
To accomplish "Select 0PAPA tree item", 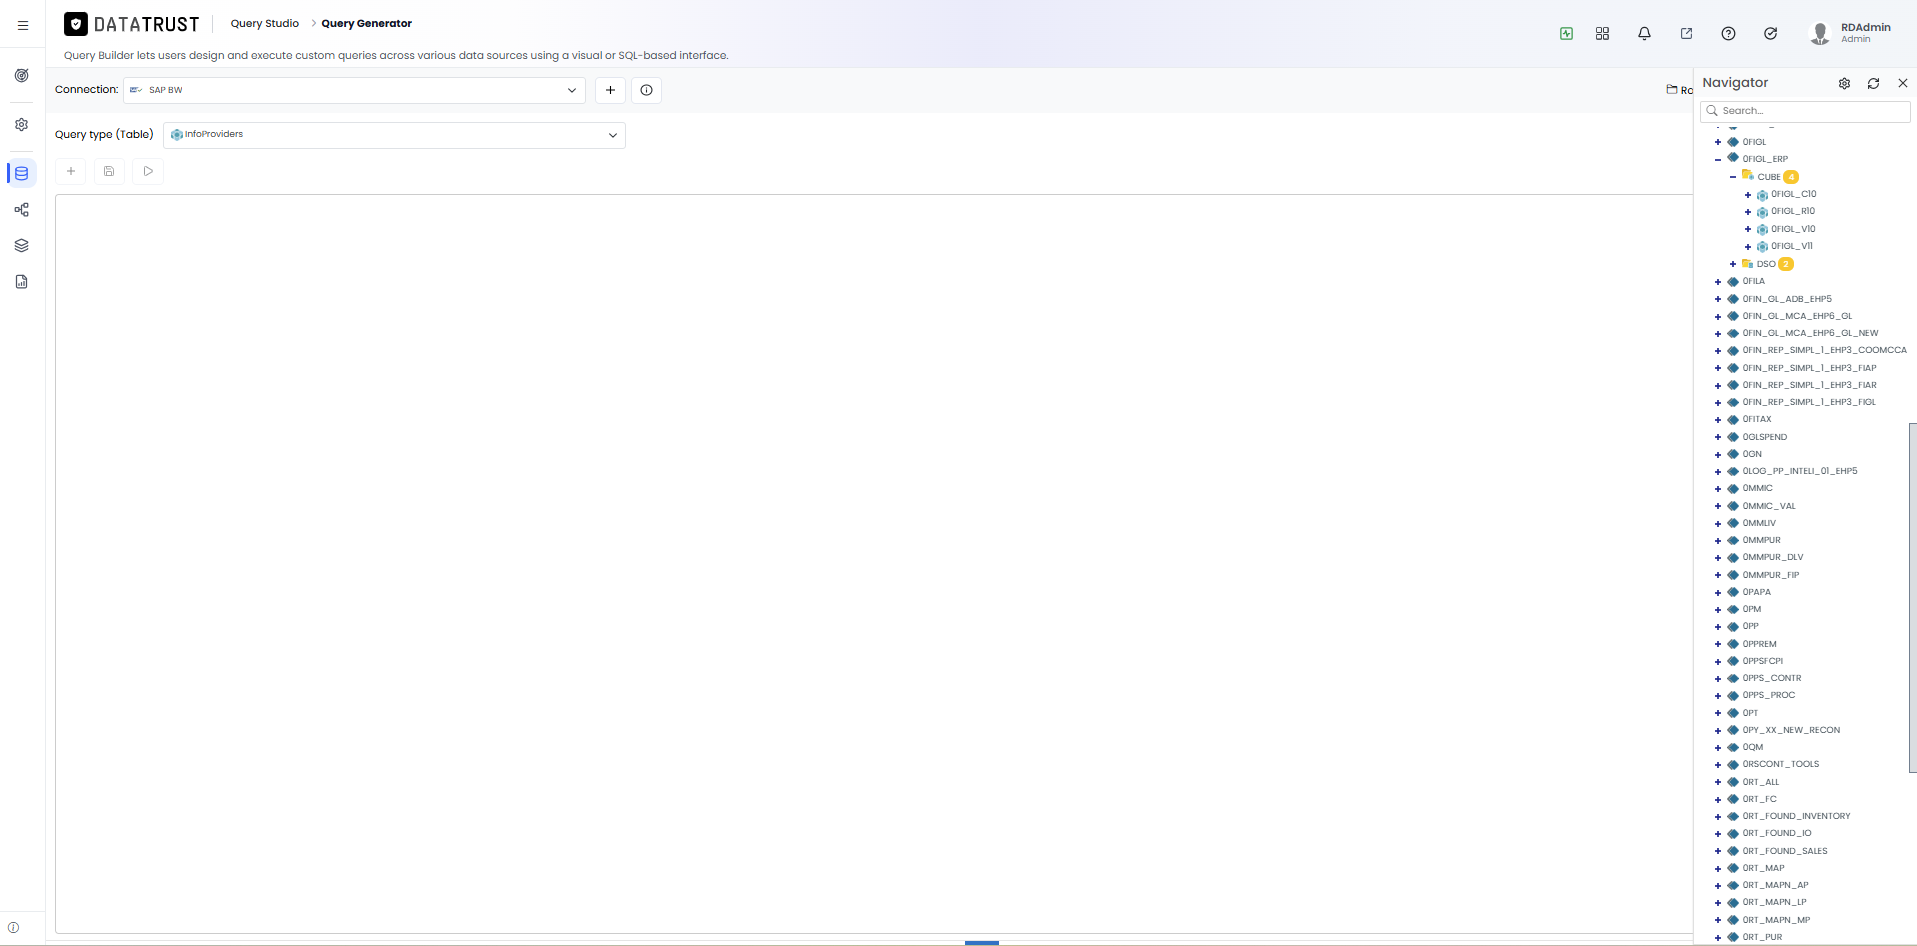I will [x=1756, y=592].
